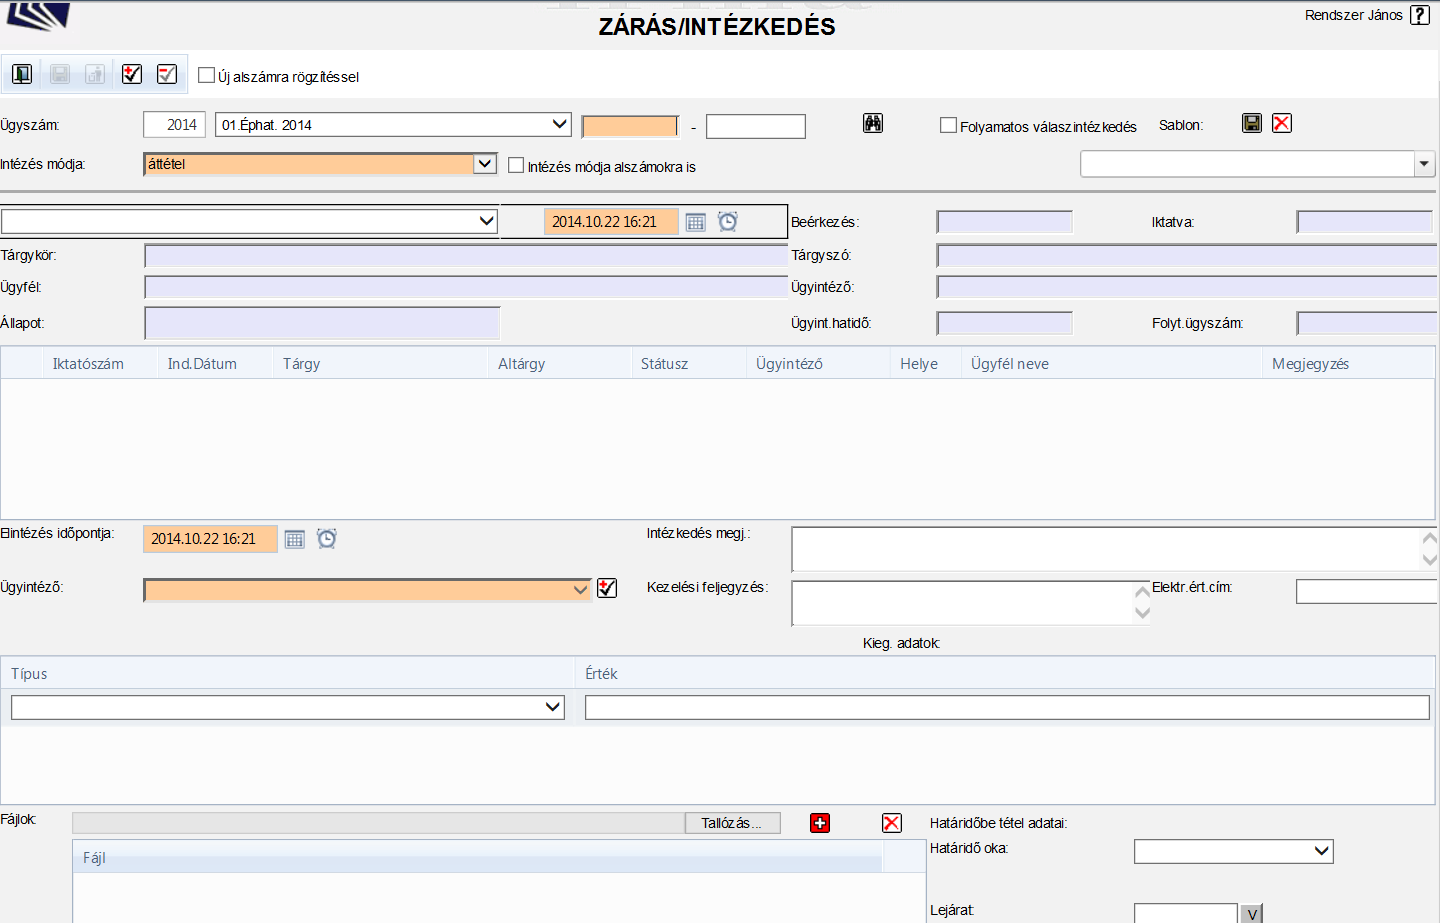Expand the 01 Éphat. 2014 dropdown
Viewport: 1440px width, 923px height.
click(x=560, y=124)
